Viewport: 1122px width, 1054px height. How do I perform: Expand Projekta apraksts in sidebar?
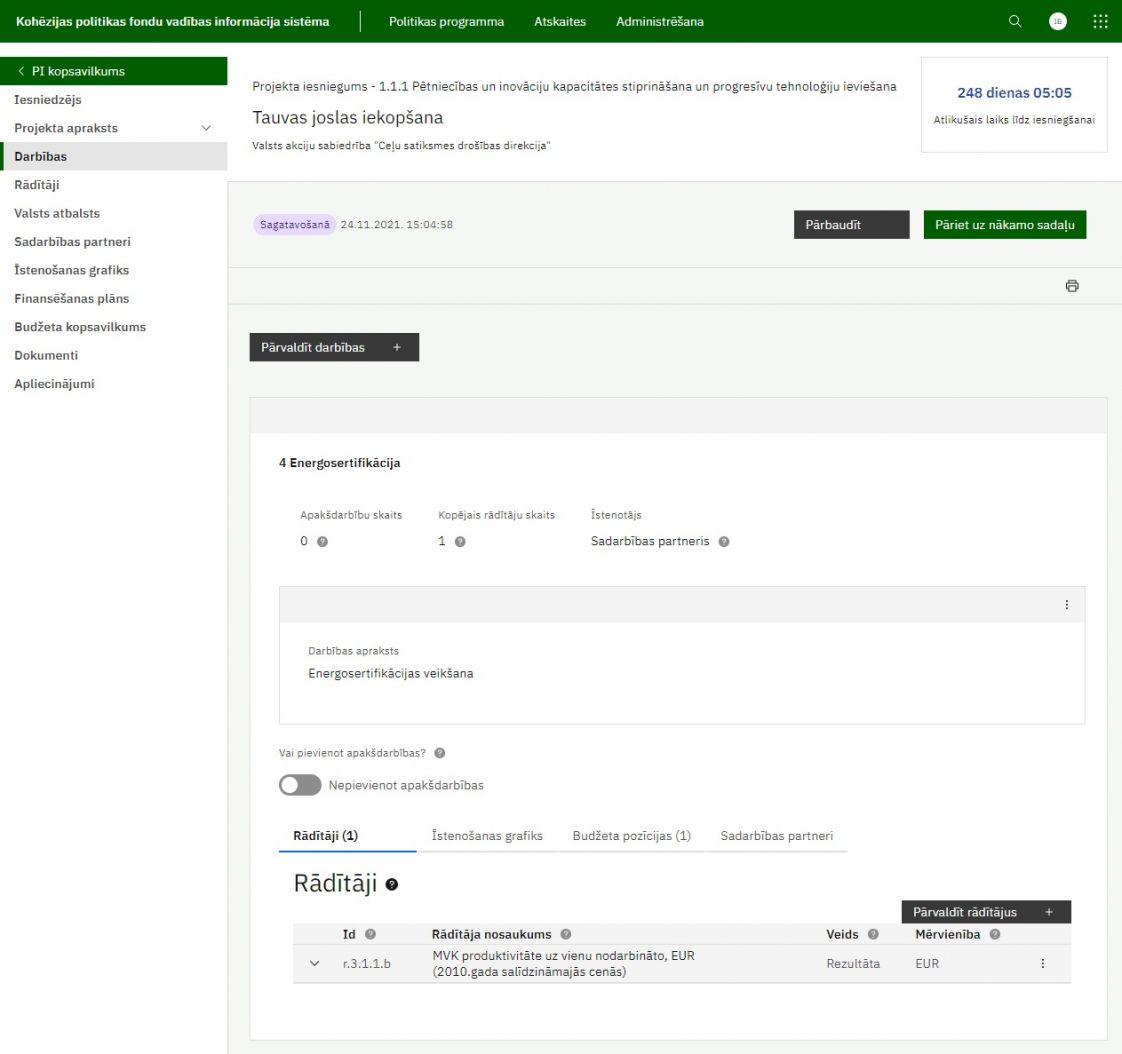click(207, 128)
